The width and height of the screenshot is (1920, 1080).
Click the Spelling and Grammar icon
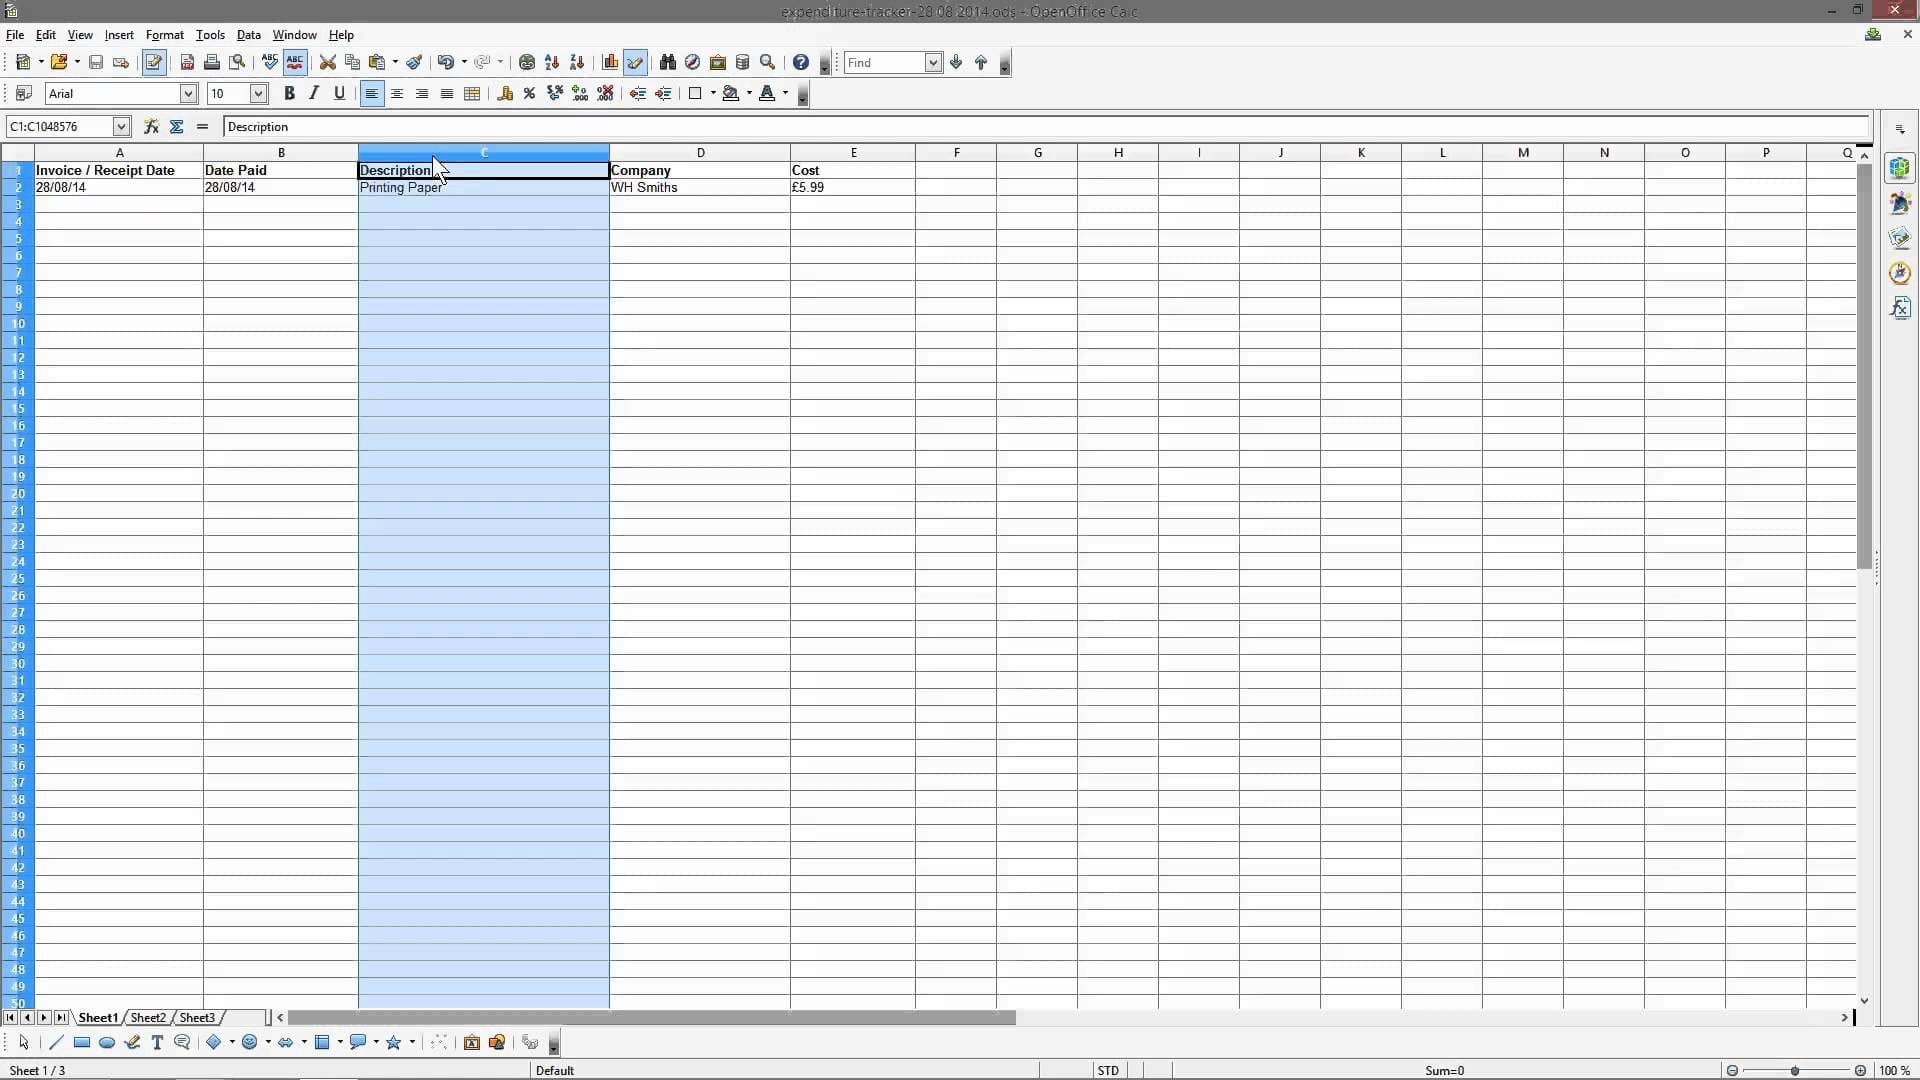click(x=270, y=62)
